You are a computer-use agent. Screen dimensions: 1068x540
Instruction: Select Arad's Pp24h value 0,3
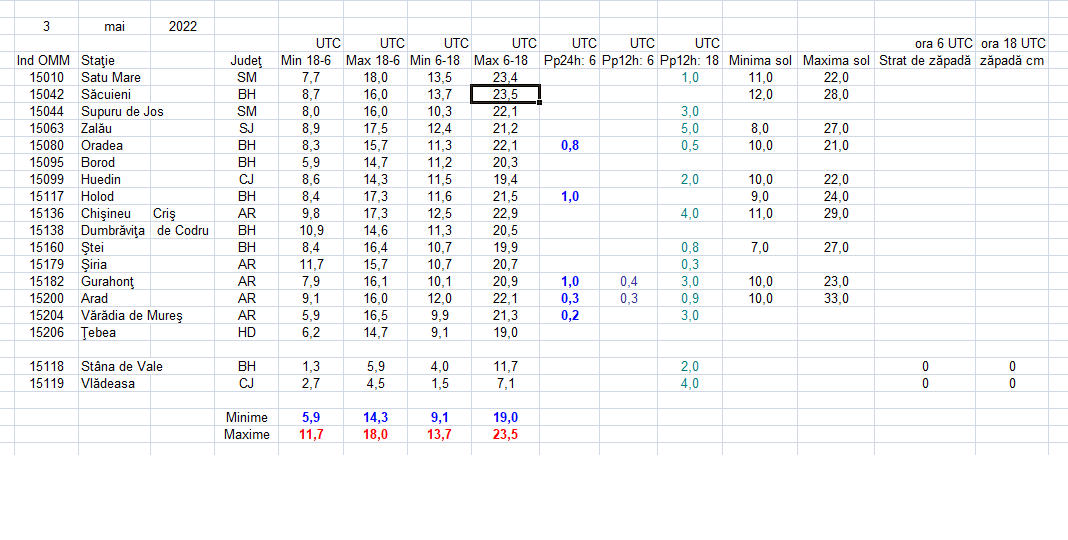point(569,299)
